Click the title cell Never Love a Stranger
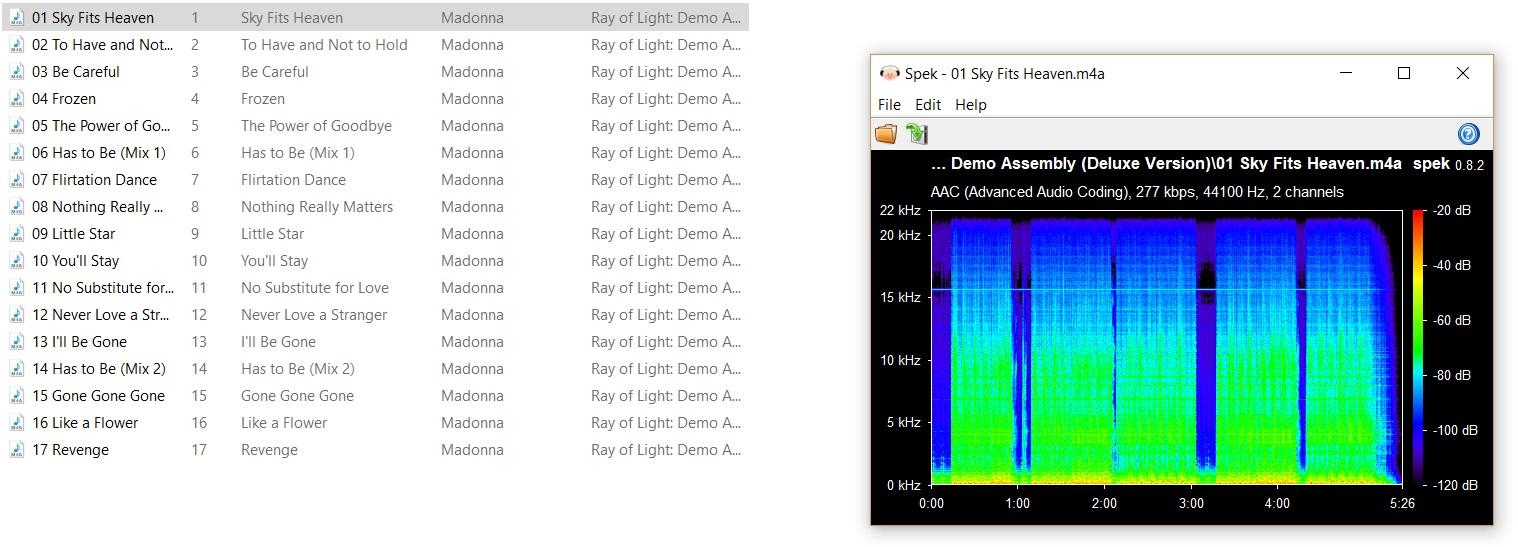 pos(314,315)
